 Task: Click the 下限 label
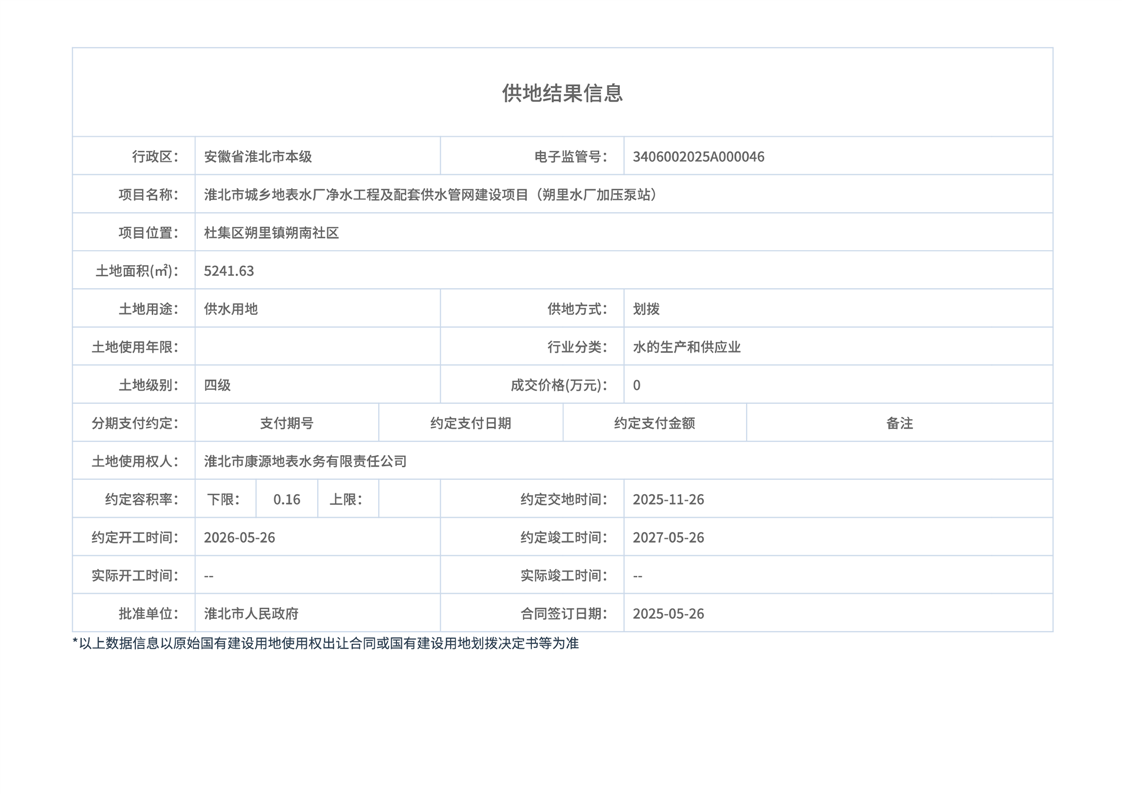tap(223, 499)
